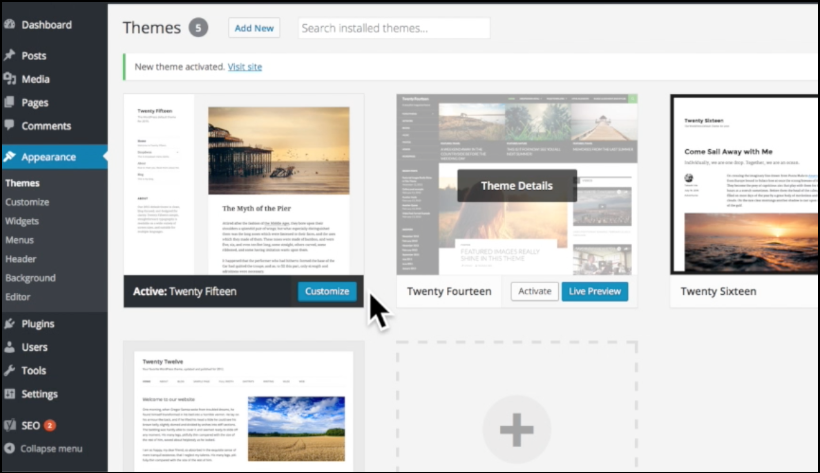
Task: Click the Tools wrench icon
Action: (x=9, y=370)
